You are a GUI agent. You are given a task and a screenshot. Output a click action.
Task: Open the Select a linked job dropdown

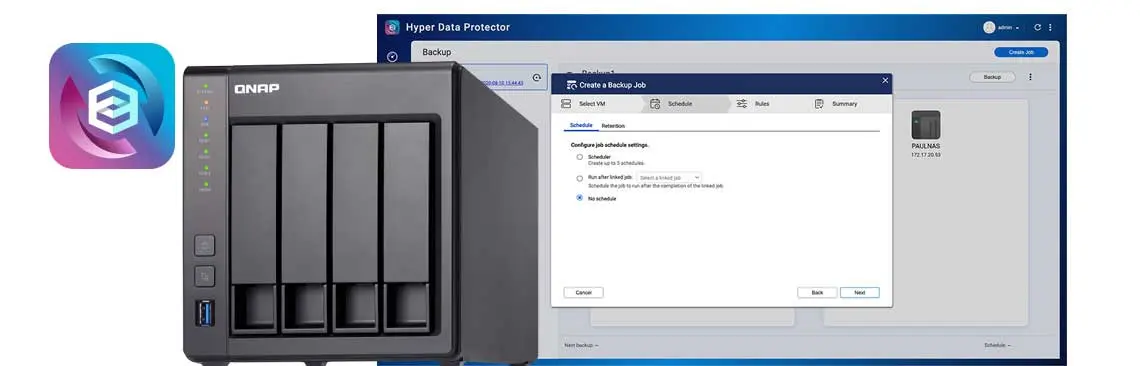coord(669,178)
